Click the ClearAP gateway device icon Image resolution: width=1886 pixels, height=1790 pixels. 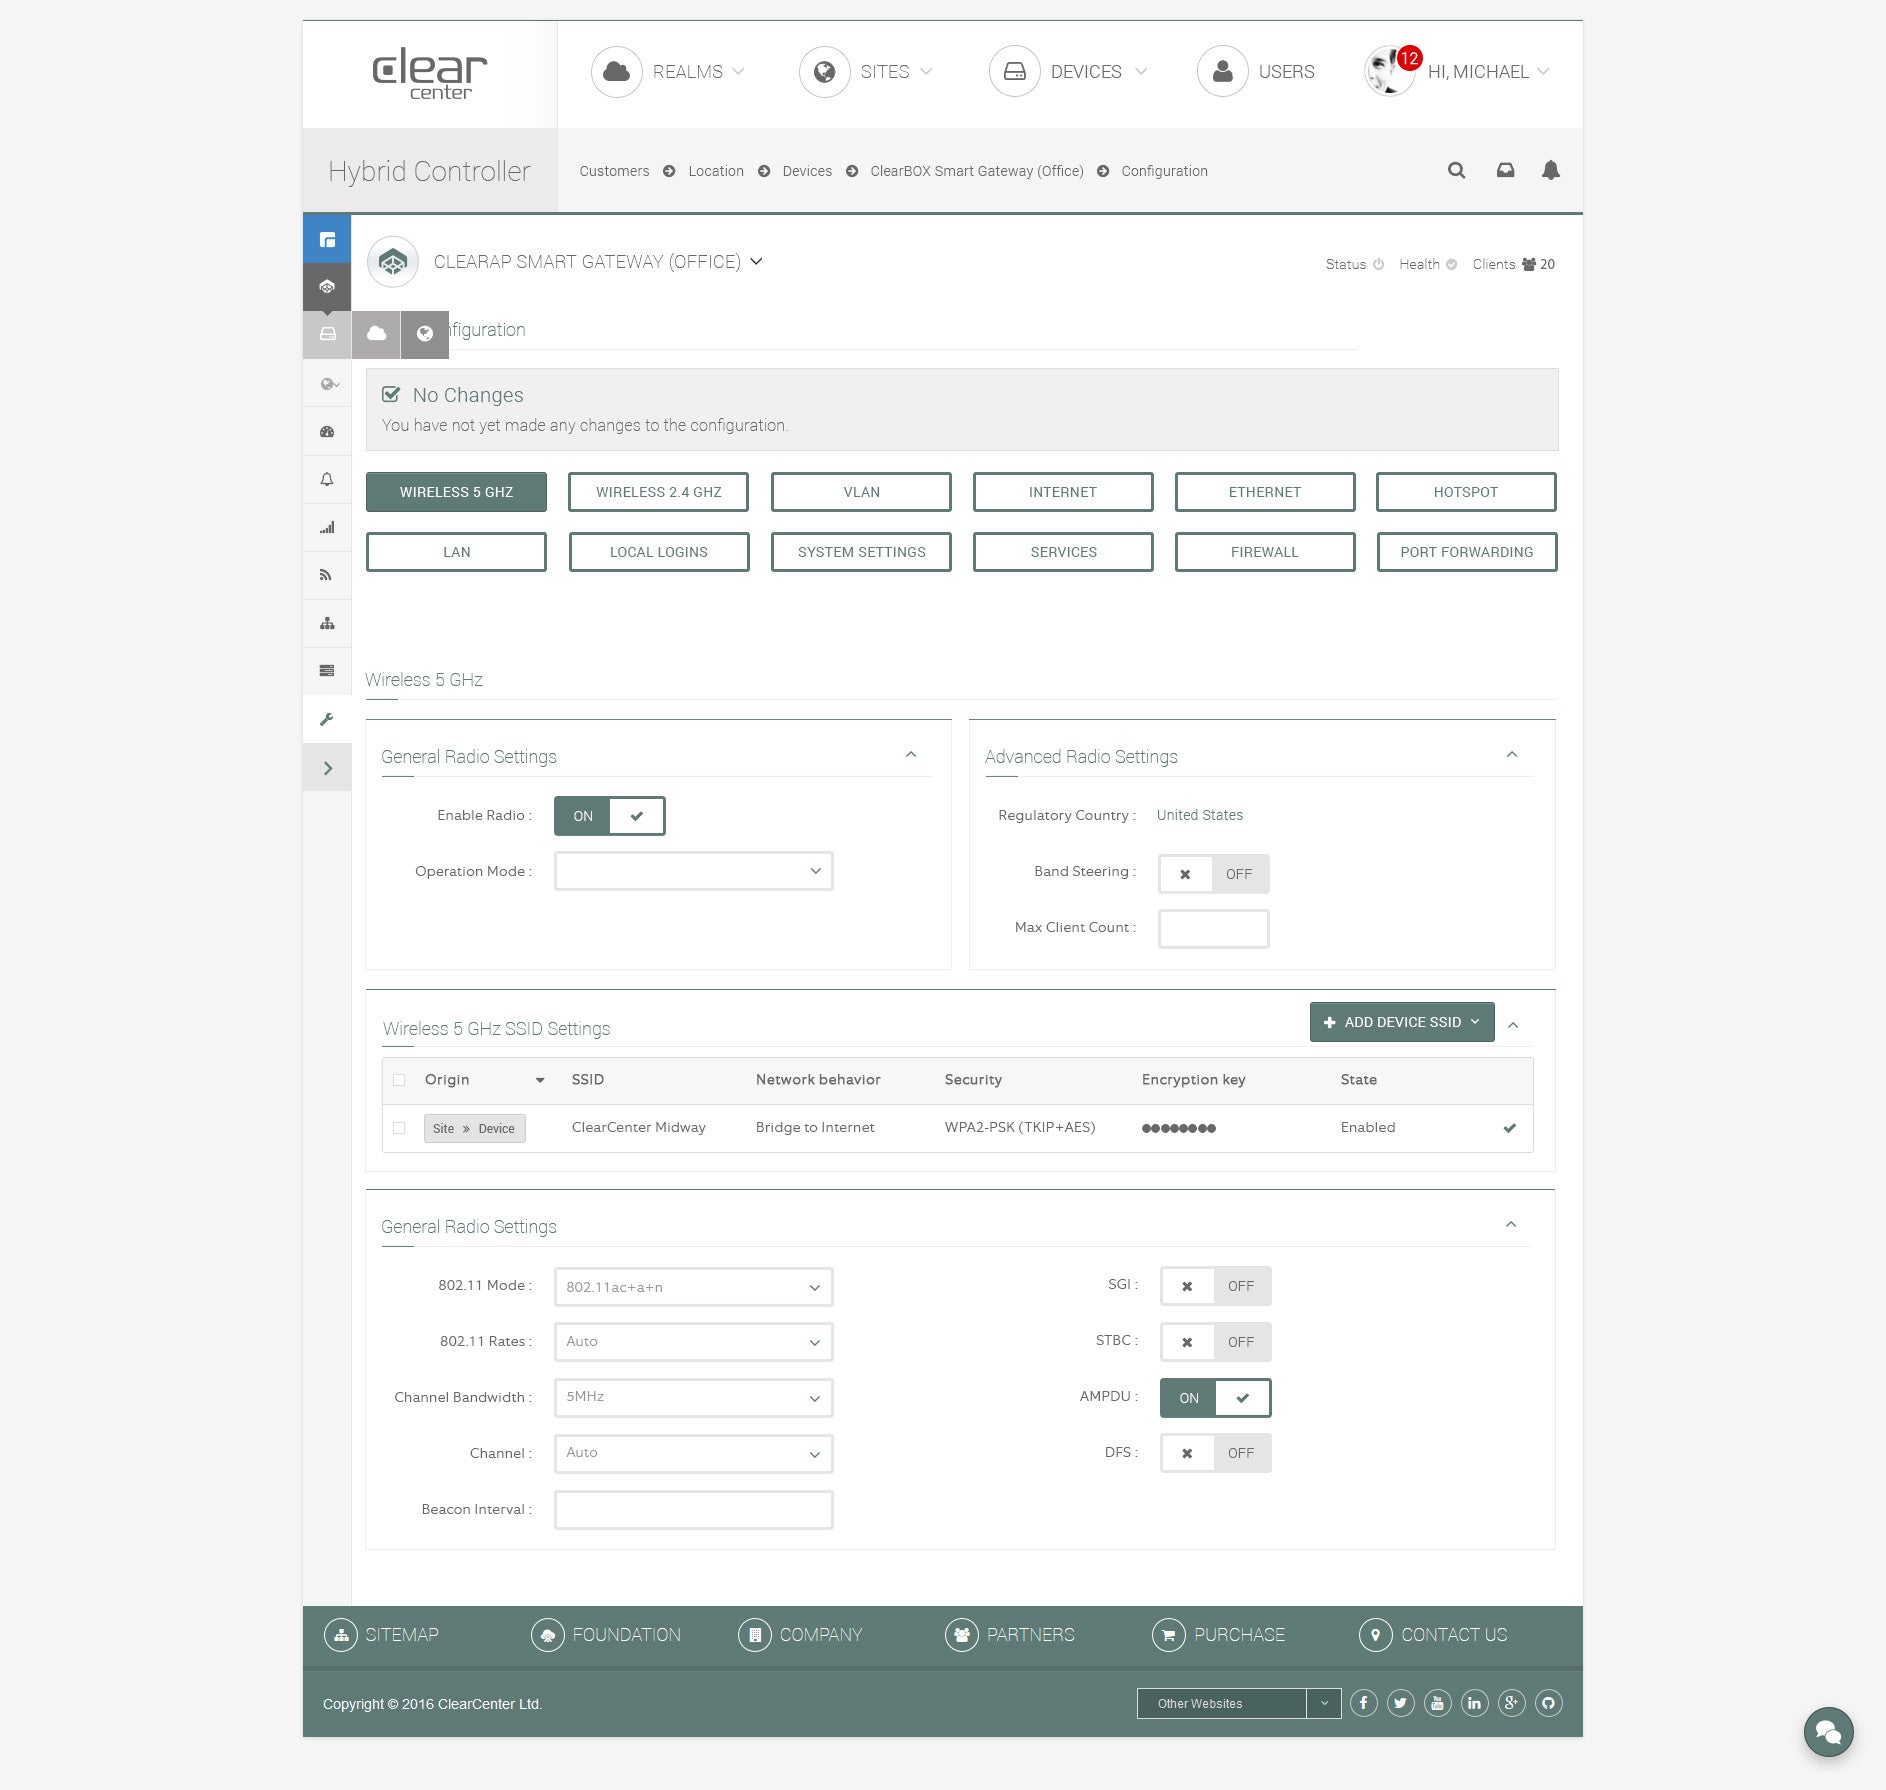[393, 262]
